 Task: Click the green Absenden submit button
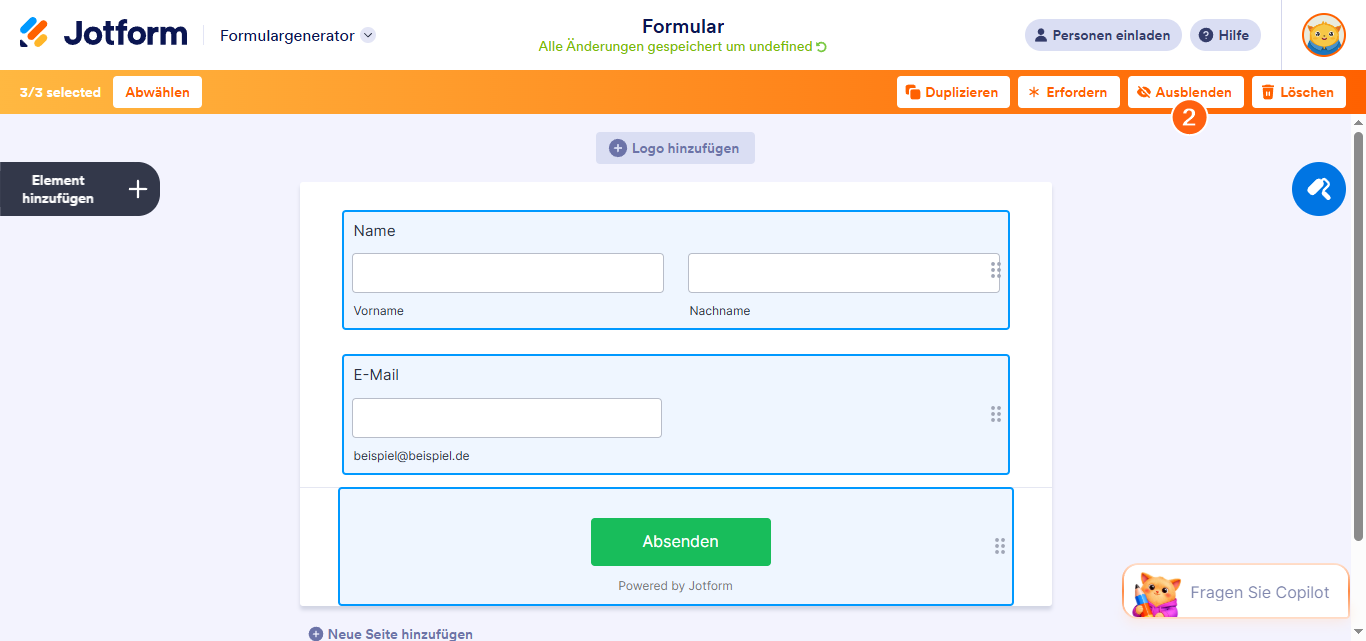[x=681, y=542]
